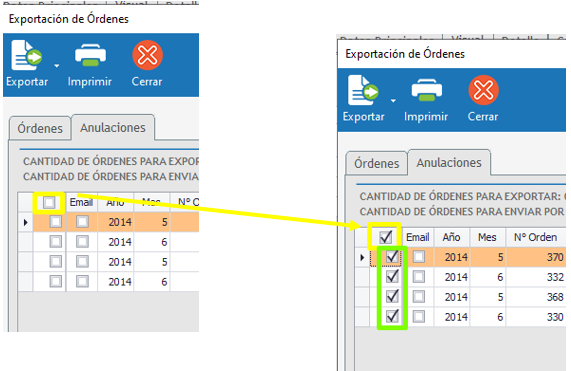Select order number cell 330
This screenshot has height=371, width=571.
tap(536, 317)
